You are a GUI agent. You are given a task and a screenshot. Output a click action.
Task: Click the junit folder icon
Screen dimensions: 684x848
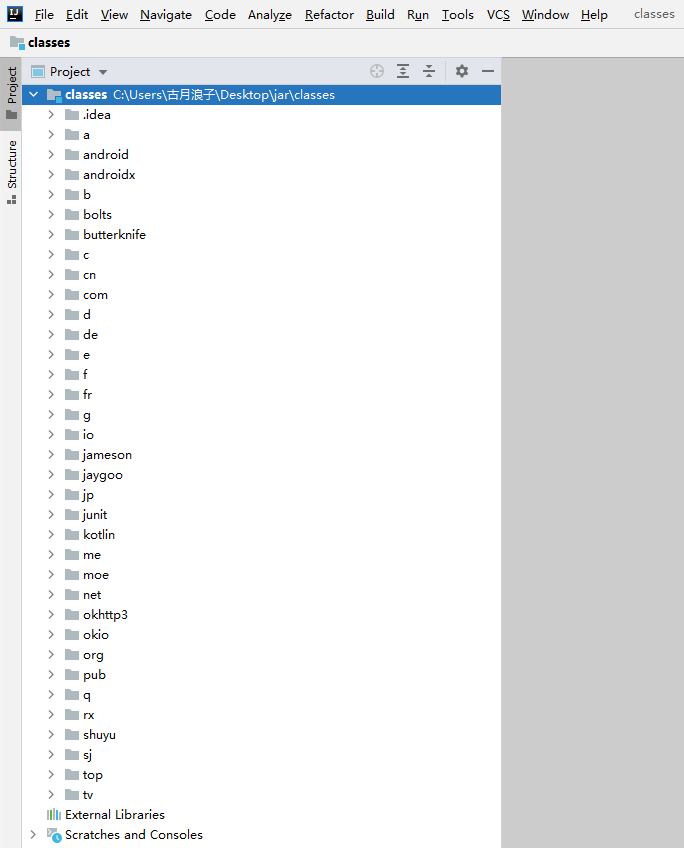coord(72,515)
